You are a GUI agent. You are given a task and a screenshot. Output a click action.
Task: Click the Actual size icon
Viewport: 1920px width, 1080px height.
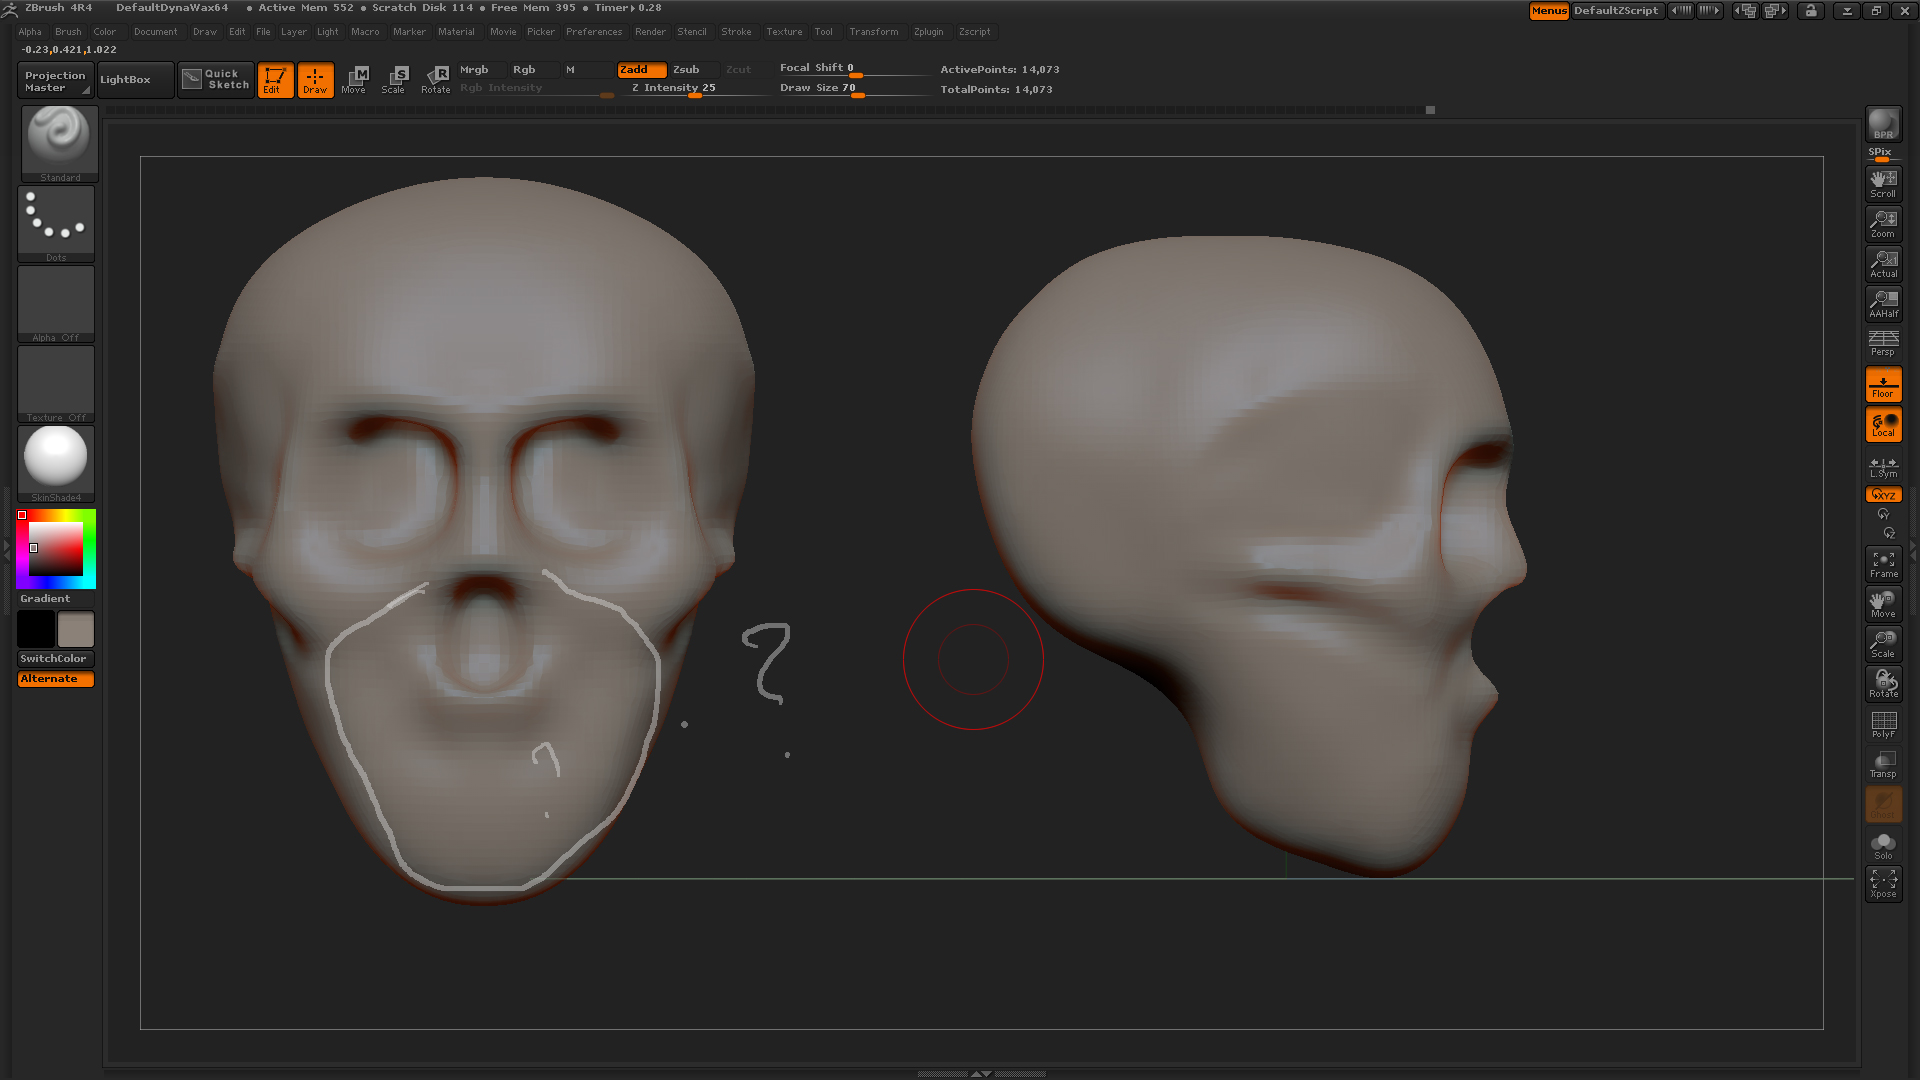click(1883, 262)
